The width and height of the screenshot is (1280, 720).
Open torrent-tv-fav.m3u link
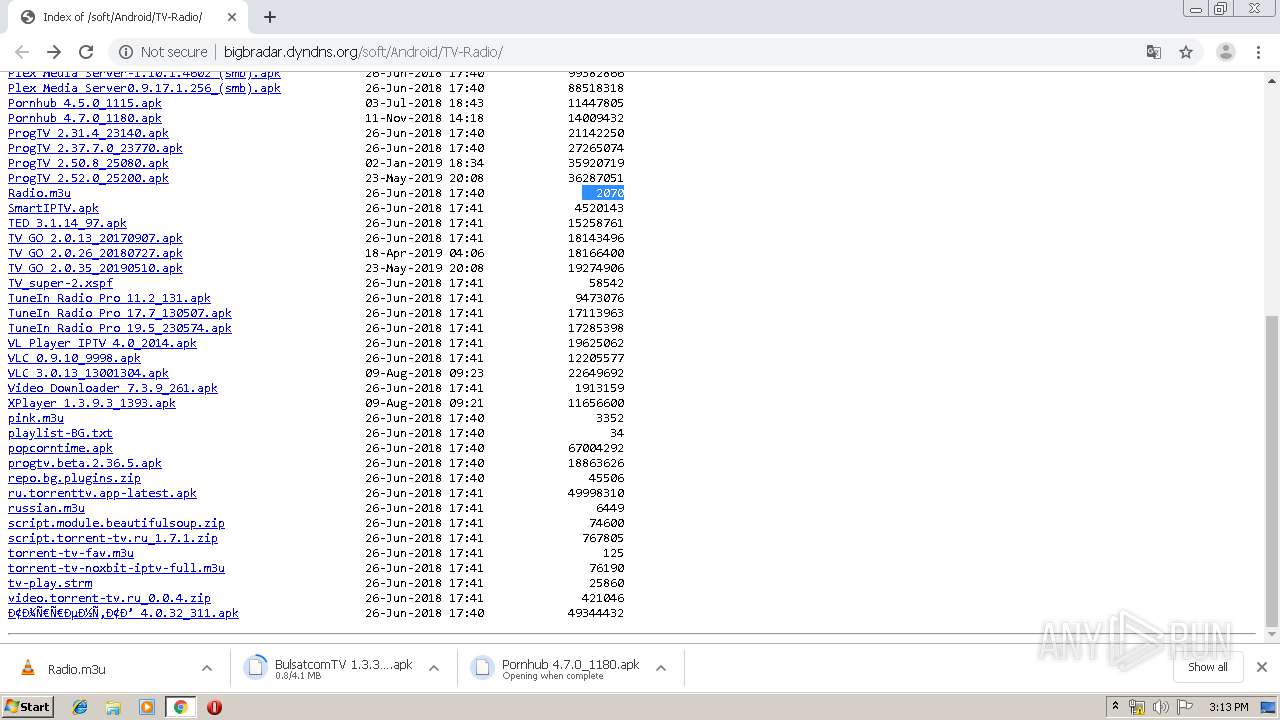(71, 553)
